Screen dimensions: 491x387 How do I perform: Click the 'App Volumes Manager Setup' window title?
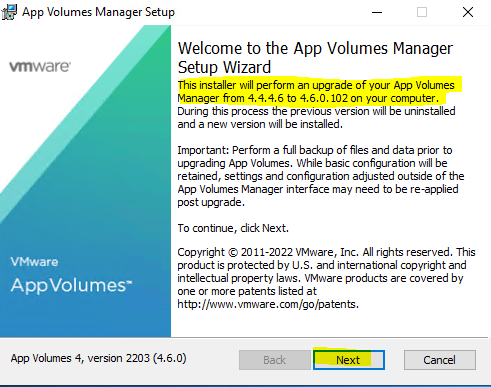[98, 12]
